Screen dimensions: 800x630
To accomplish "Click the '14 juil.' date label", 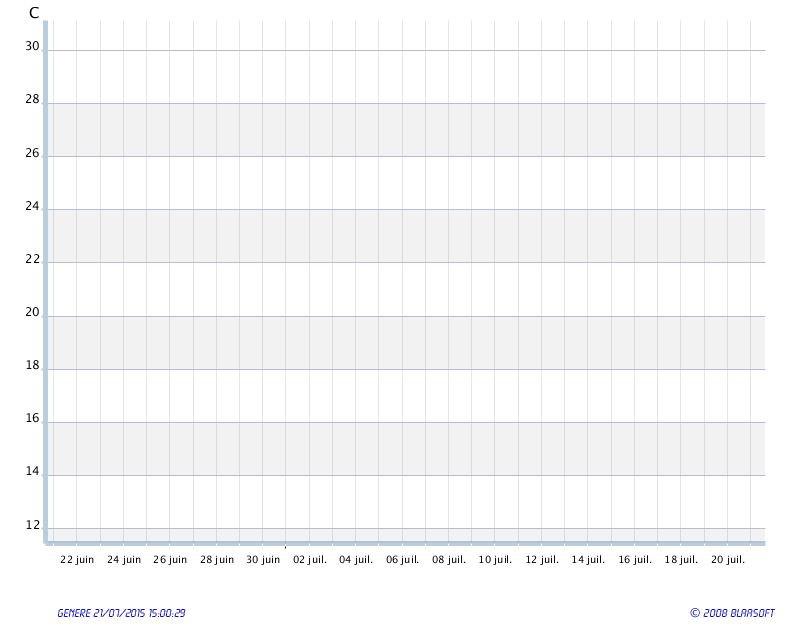I will 588,560.
